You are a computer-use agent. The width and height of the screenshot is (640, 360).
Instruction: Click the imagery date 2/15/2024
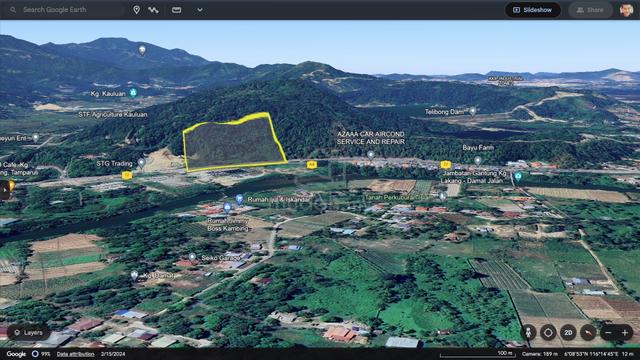coord(113,354)
